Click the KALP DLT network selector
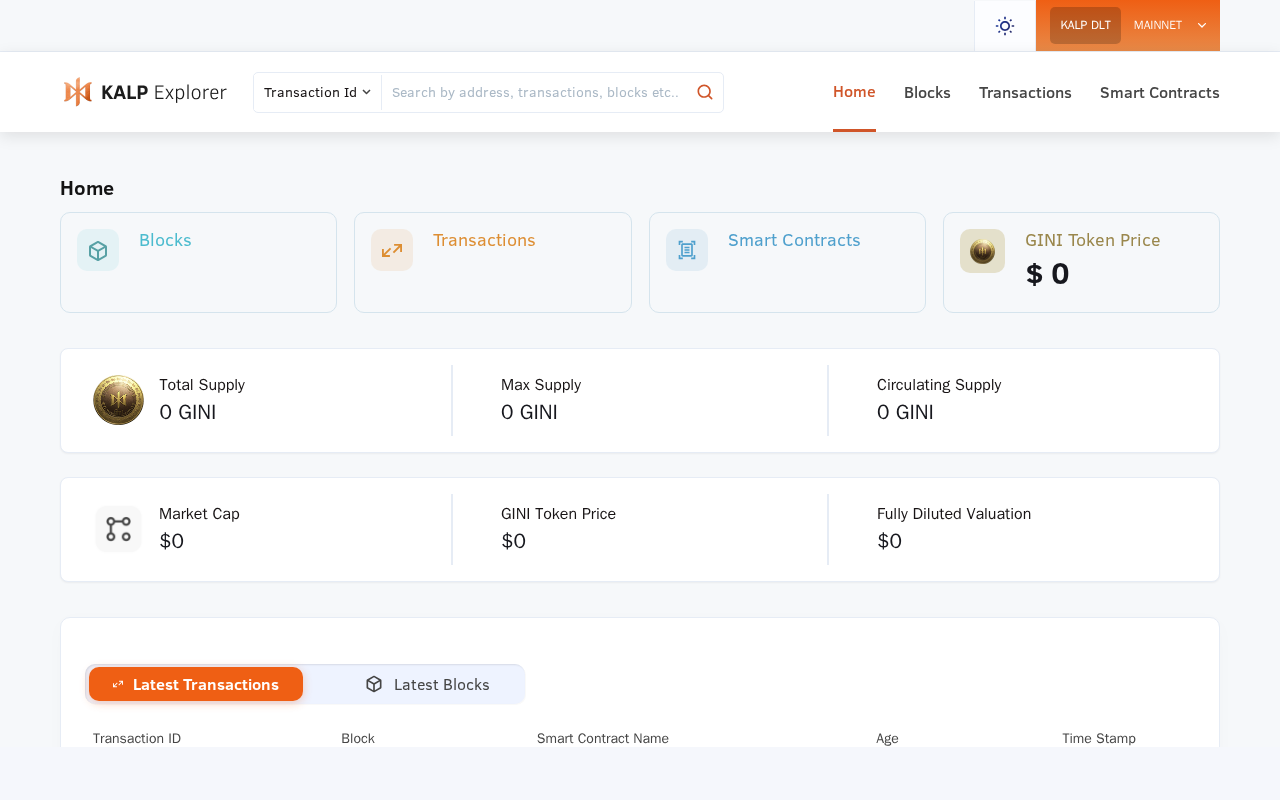 click(x=1085, y=25)
